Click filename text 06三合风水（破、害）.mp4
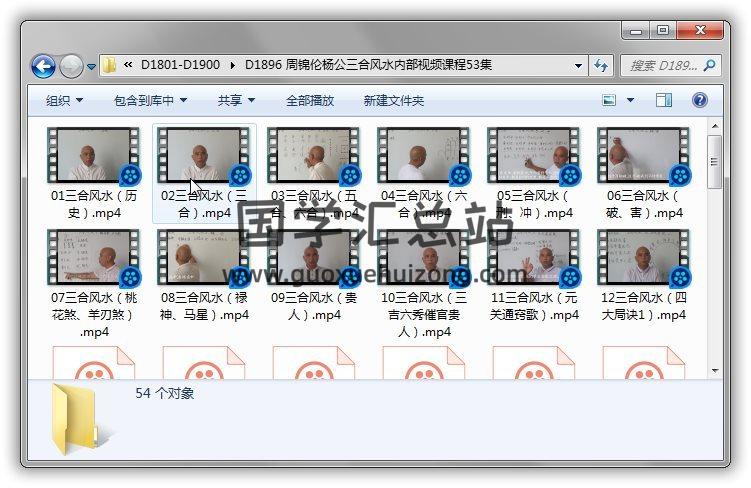751x488 pixels. (x=644, y=204)
